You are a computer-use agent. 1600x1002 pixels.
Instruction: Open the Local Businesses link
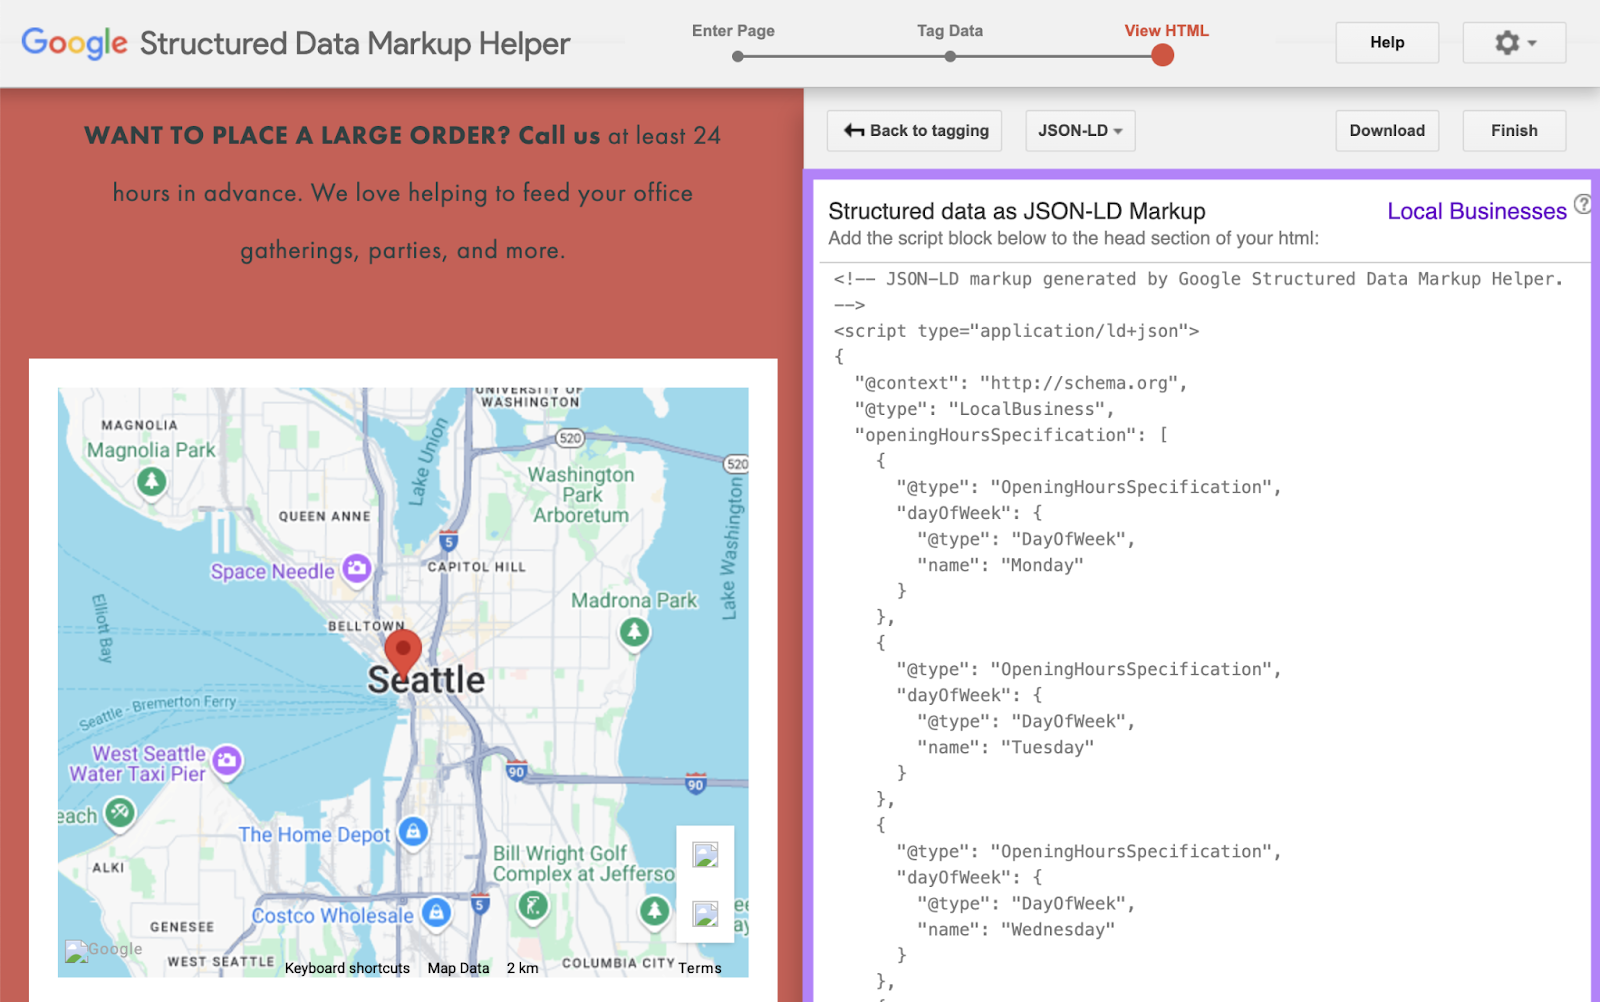tap(1476, 211)
